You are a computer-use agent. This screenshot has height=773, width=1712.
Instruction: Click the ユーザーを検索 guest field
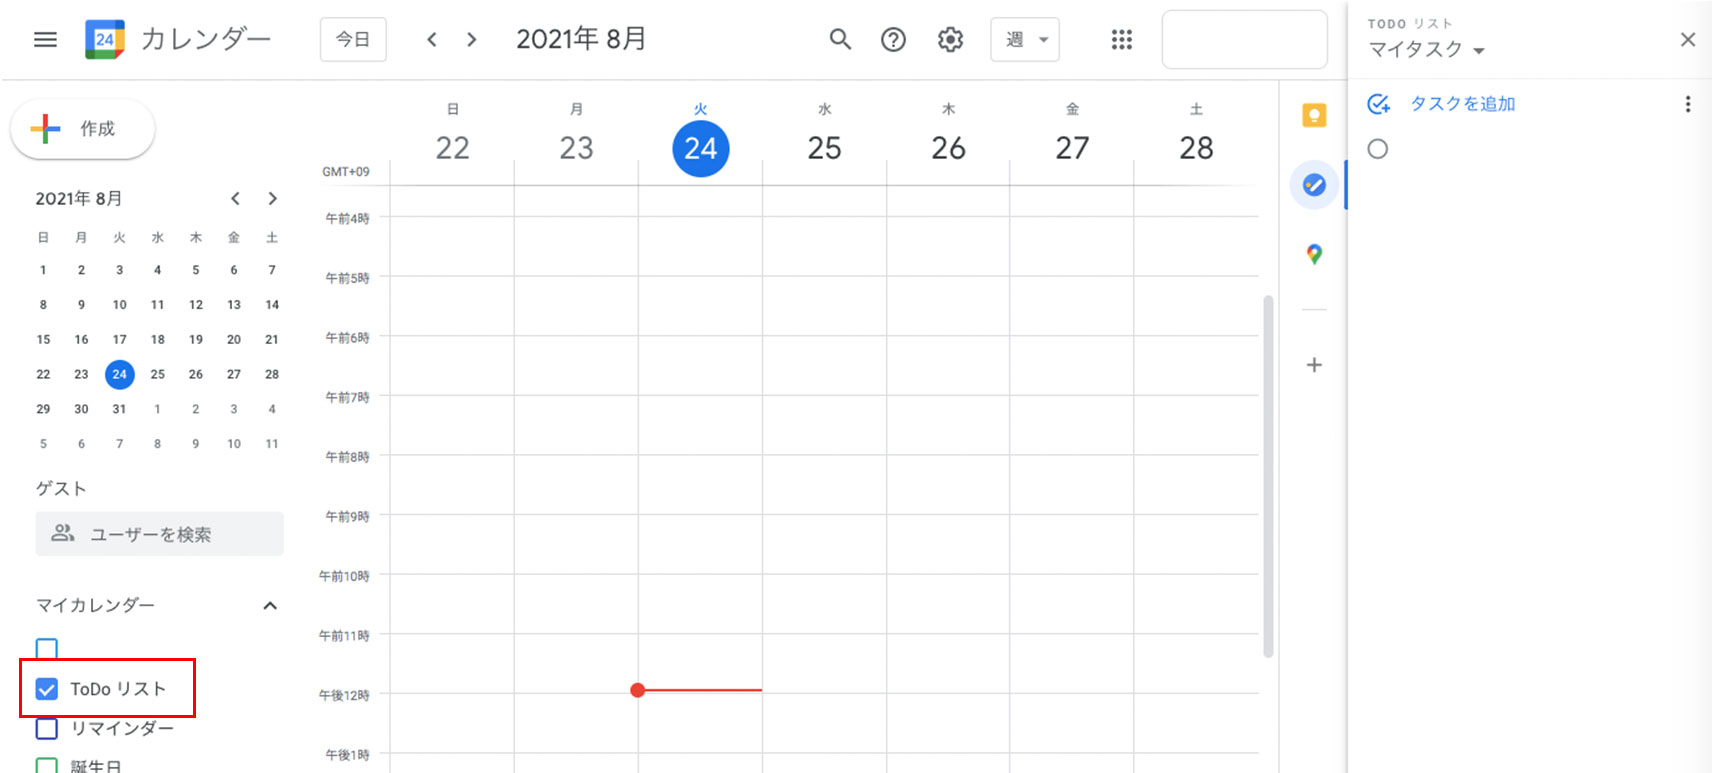point(160,534)
